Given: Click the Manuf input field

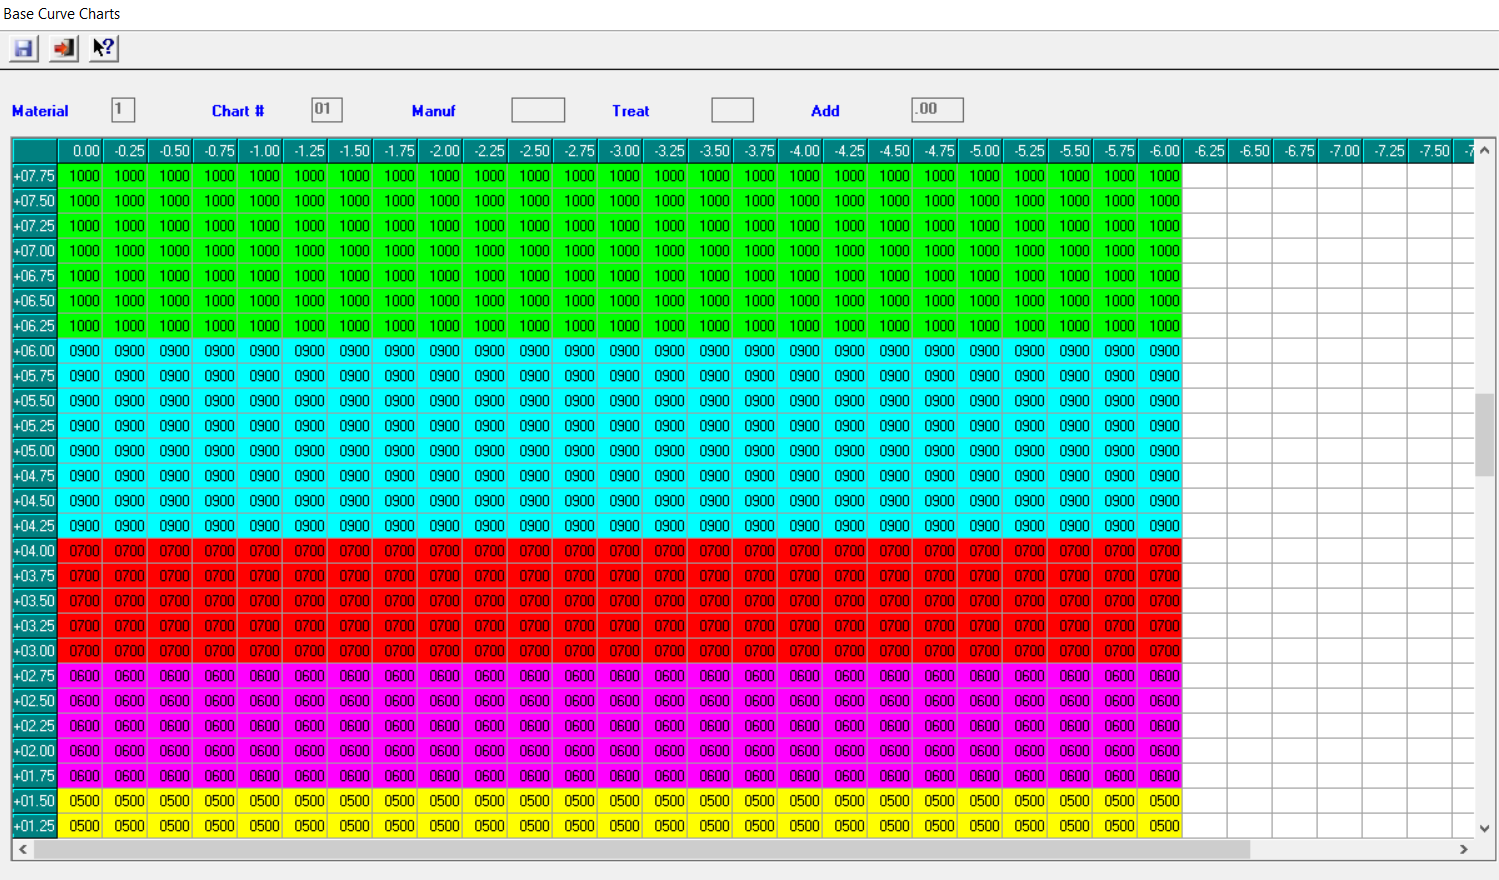Looking at the screenshot, I should tap(537, 110).
